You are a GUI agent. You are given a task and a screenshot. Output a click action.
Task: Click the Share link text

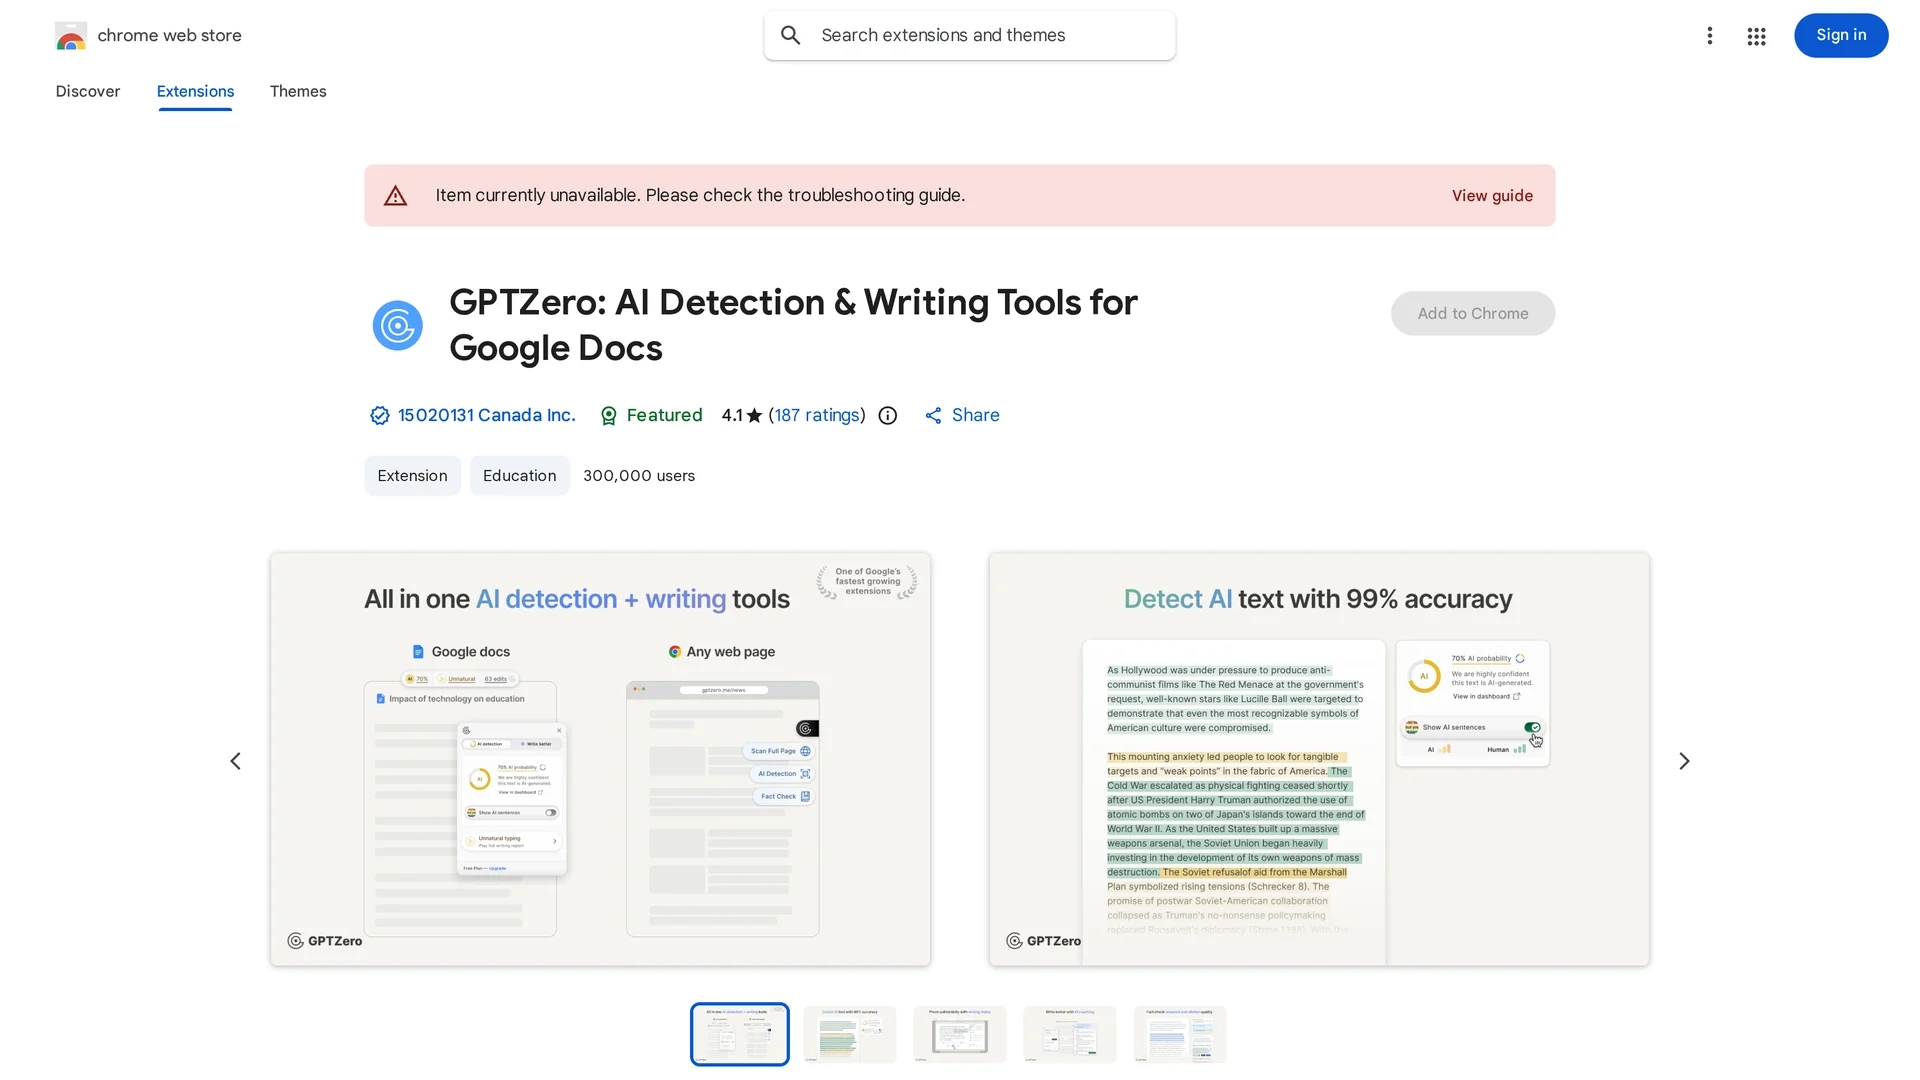[976, 416]
